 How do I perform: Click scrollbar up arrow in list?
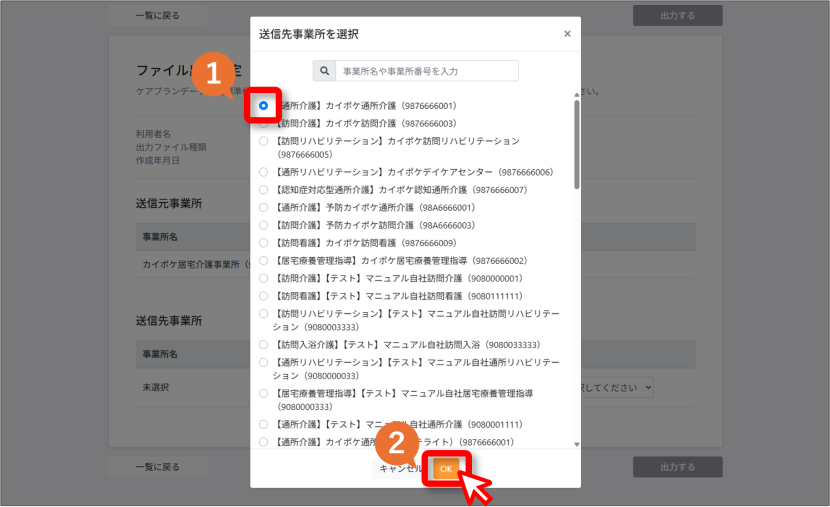(576, 95)
